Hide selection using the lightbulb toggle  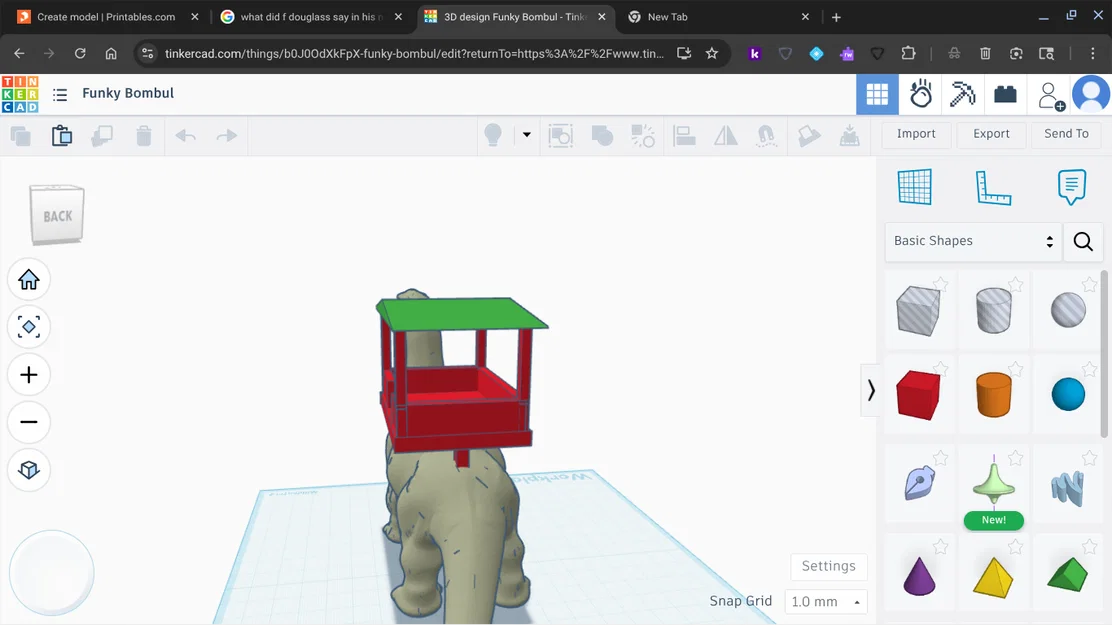493,135
